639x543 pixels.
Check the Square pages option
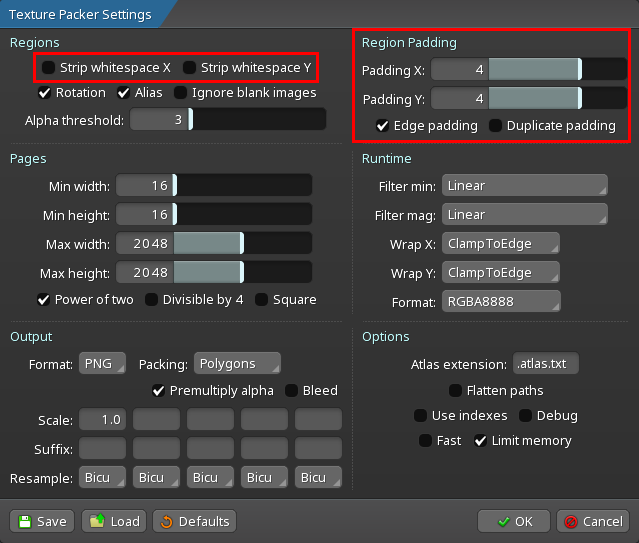point(262,299)
